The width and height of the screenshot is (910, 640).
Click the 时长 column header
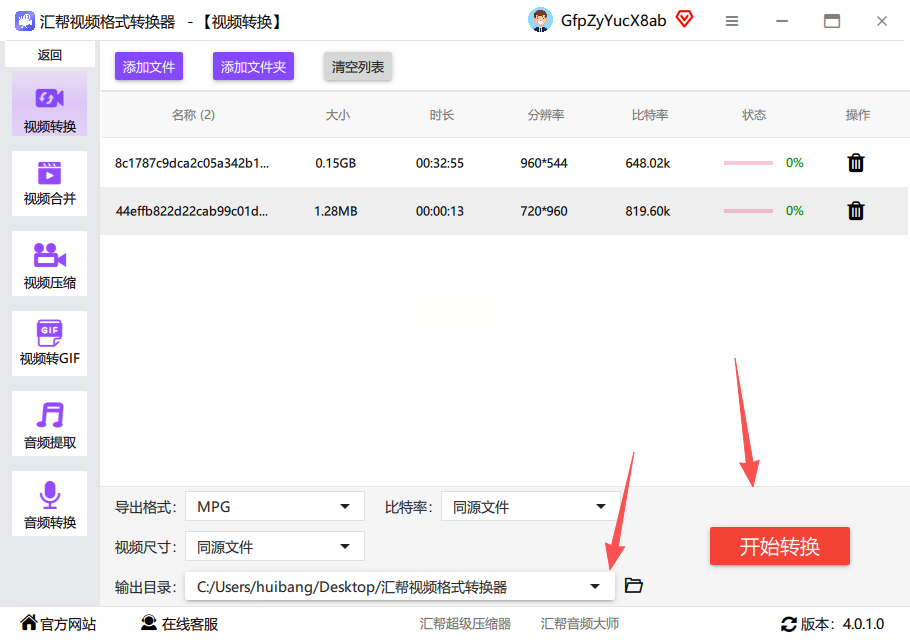(442, 115)
